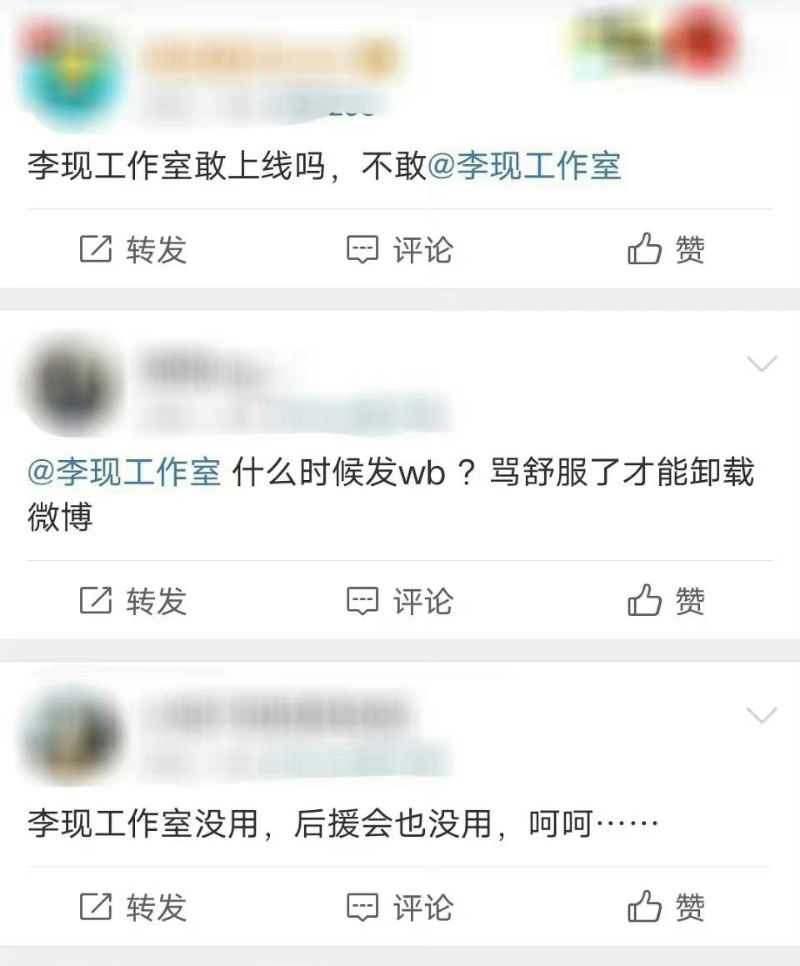This screenshot has width=800, height=966.
Task: Like the third post mentioning 后援会
Action: click(x=644, y=906)
